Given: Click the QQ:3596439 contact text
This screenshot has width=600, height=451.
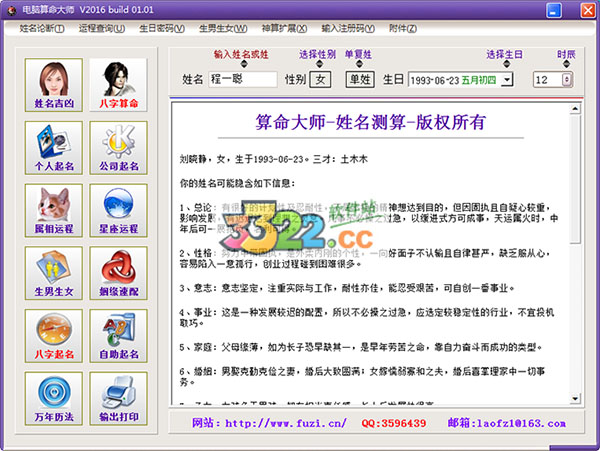Looking at the screenshot, I should [x=394, y=423].
